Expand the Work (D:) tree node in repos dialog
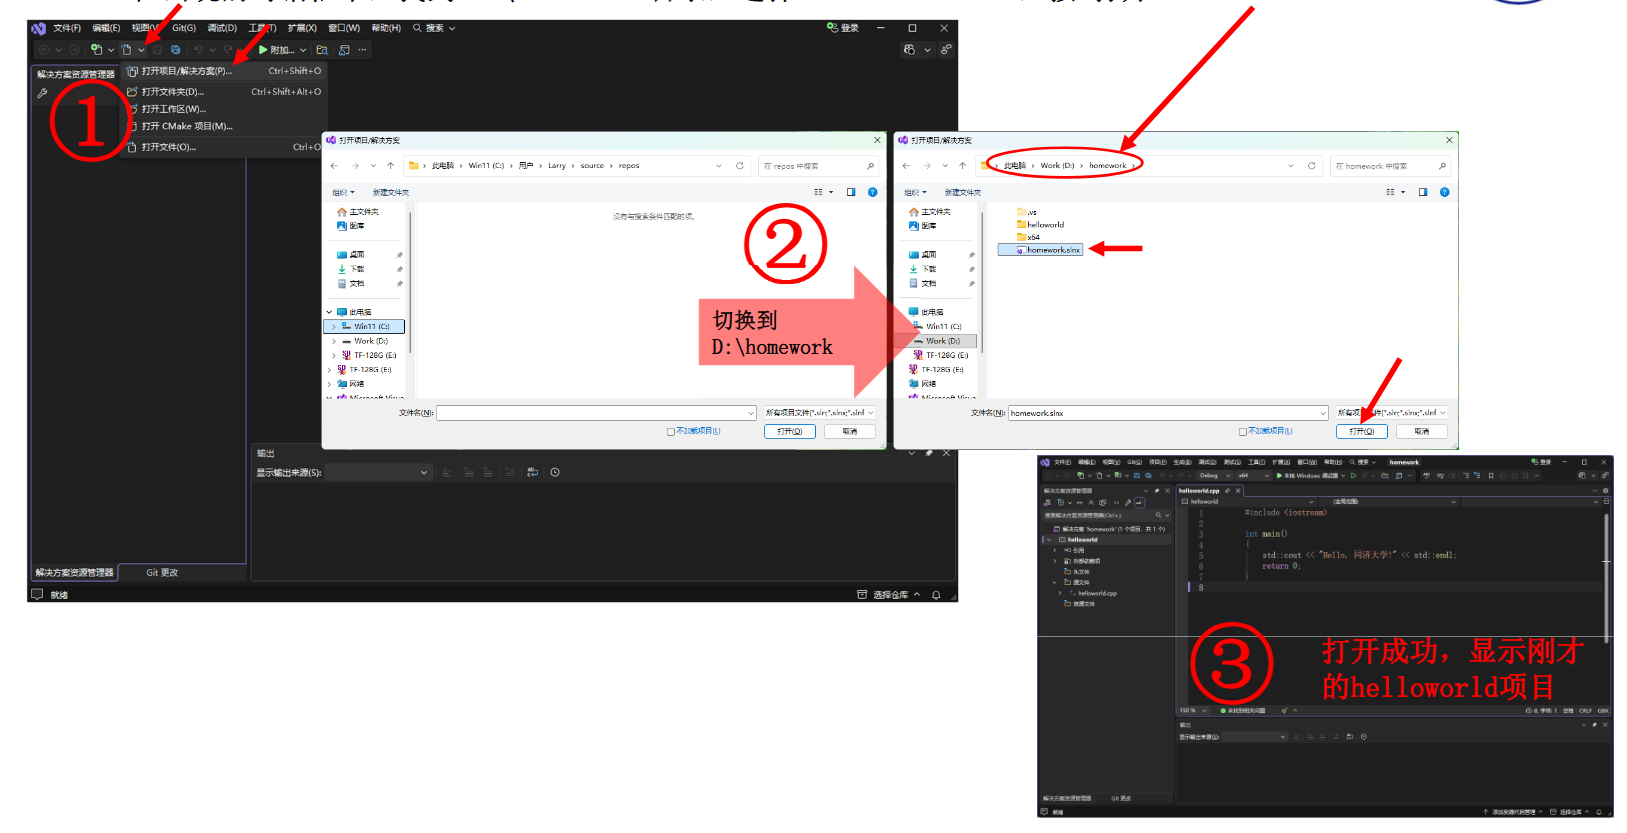This screenshot has width=1627, height=833. coord(334,341)
